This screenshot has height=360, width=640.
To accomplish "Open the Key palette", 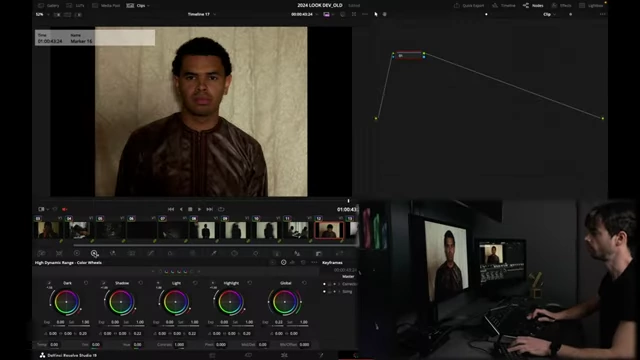I will [318, 253].
